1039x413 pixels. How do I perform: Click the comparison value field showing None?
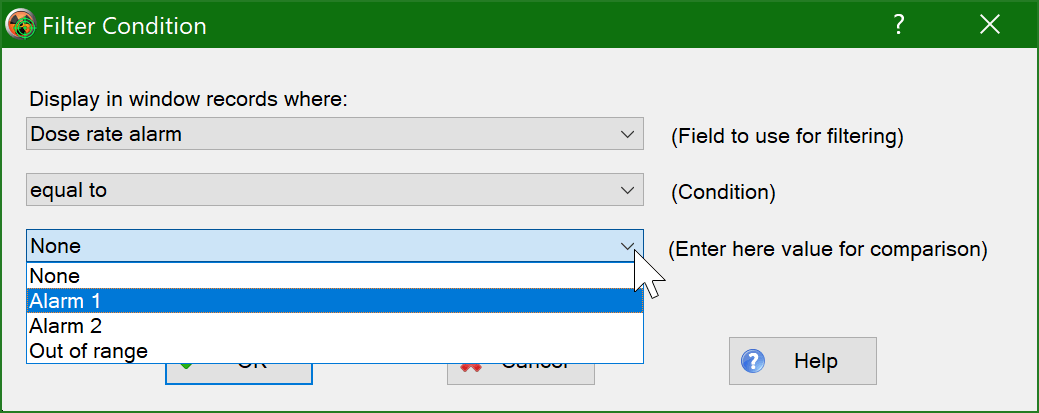(x=335, y=246)
